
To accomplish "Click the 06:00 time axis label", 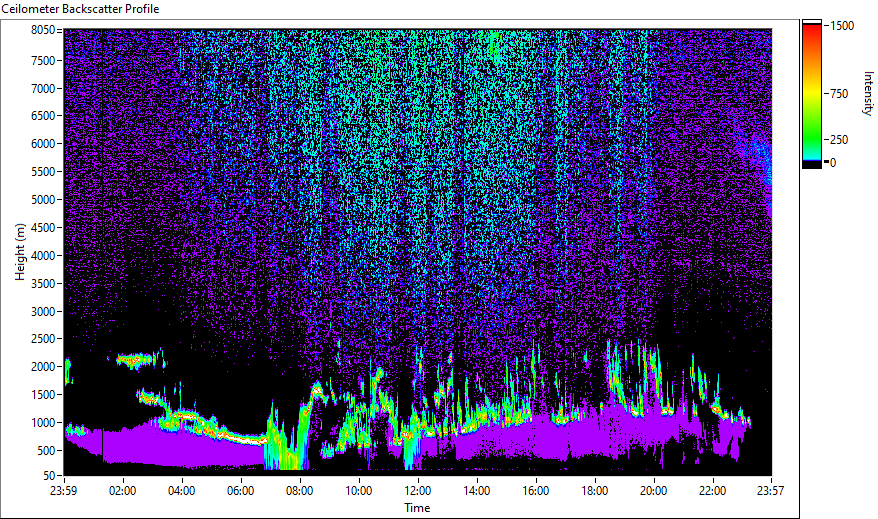I will [x=241, y=491].
